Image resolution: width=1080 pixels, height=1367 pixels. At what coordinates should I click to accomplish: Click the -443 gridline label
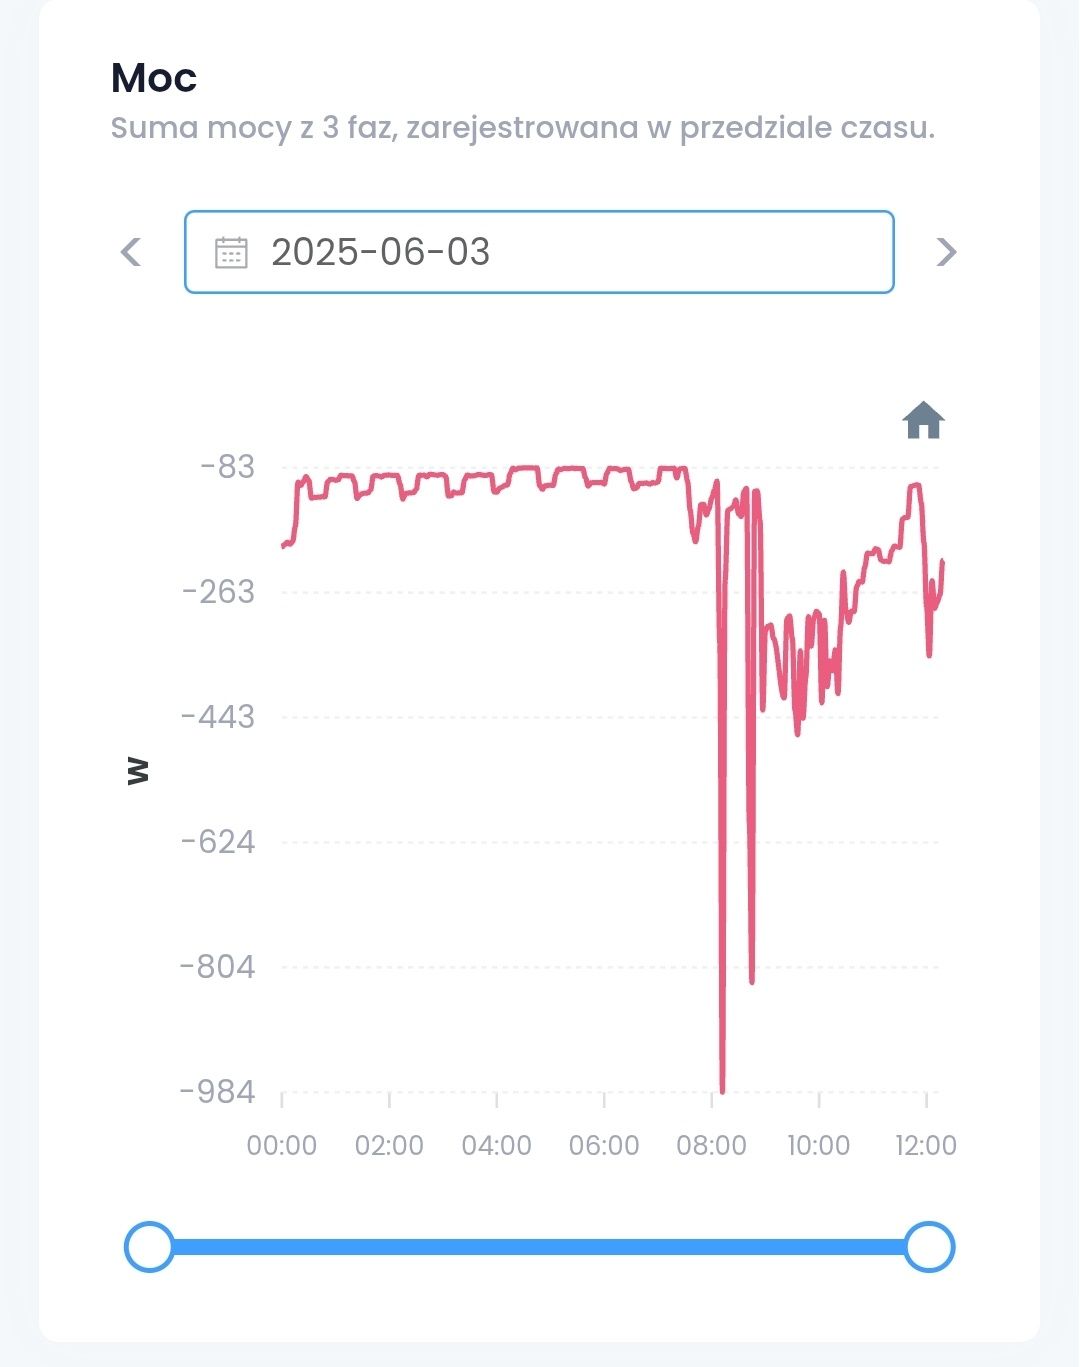point(218,717)
